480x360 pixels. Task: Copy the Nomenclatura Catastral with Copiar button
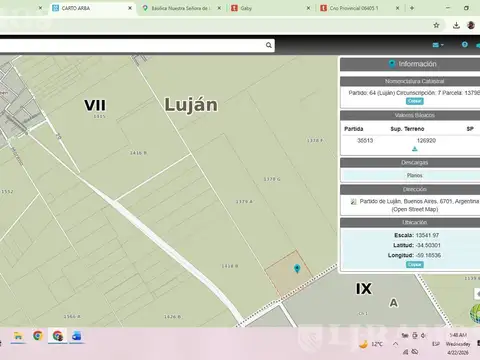[x=415, y=101]
